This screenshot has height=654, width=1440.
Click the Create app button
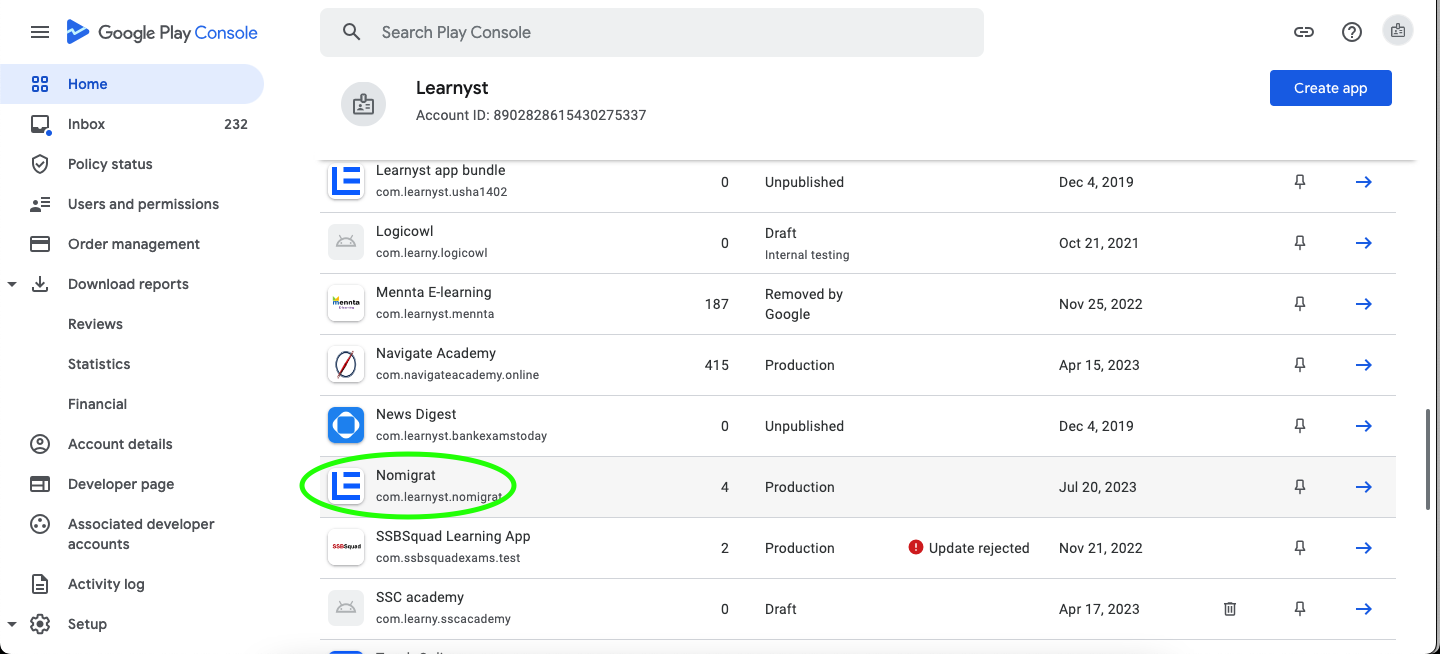[x=1330, y=88]
